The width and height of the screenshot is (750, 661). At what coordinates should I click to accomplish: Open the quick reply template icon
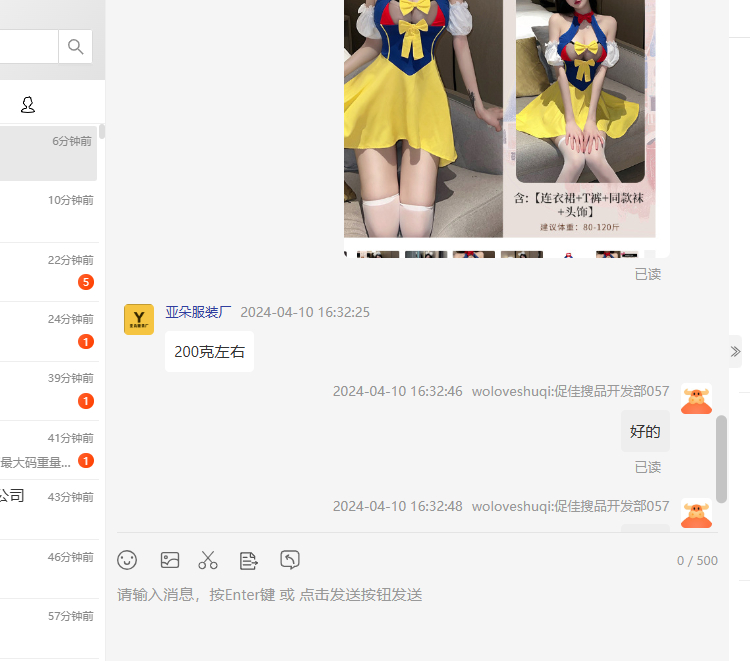click(x=249, y=560)
